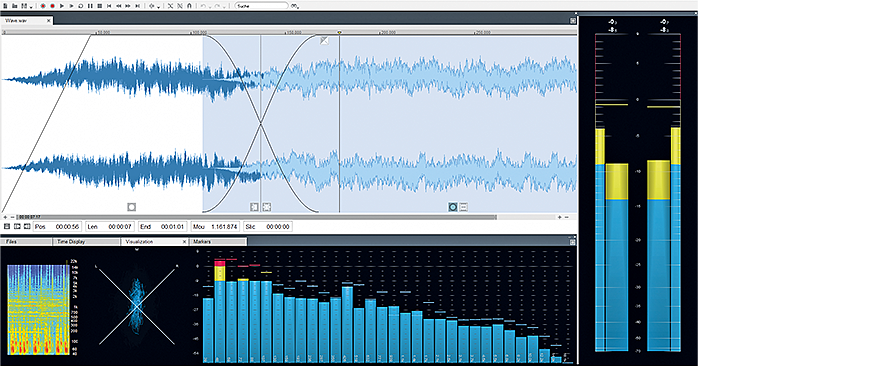This screenshot has width=870, height=366.
Task: Toggle the snap magnet icon
Action: (x=189, y=6)
